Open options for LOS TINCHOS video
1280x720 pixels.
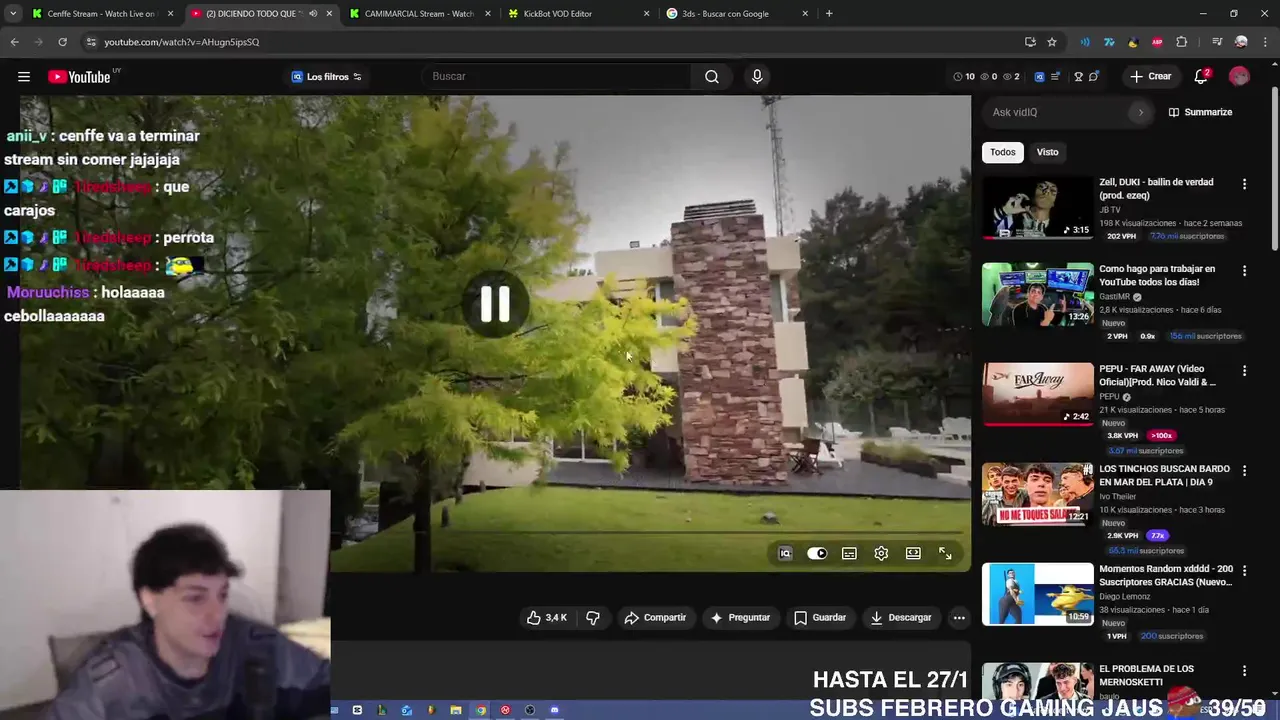[1244, 471]
